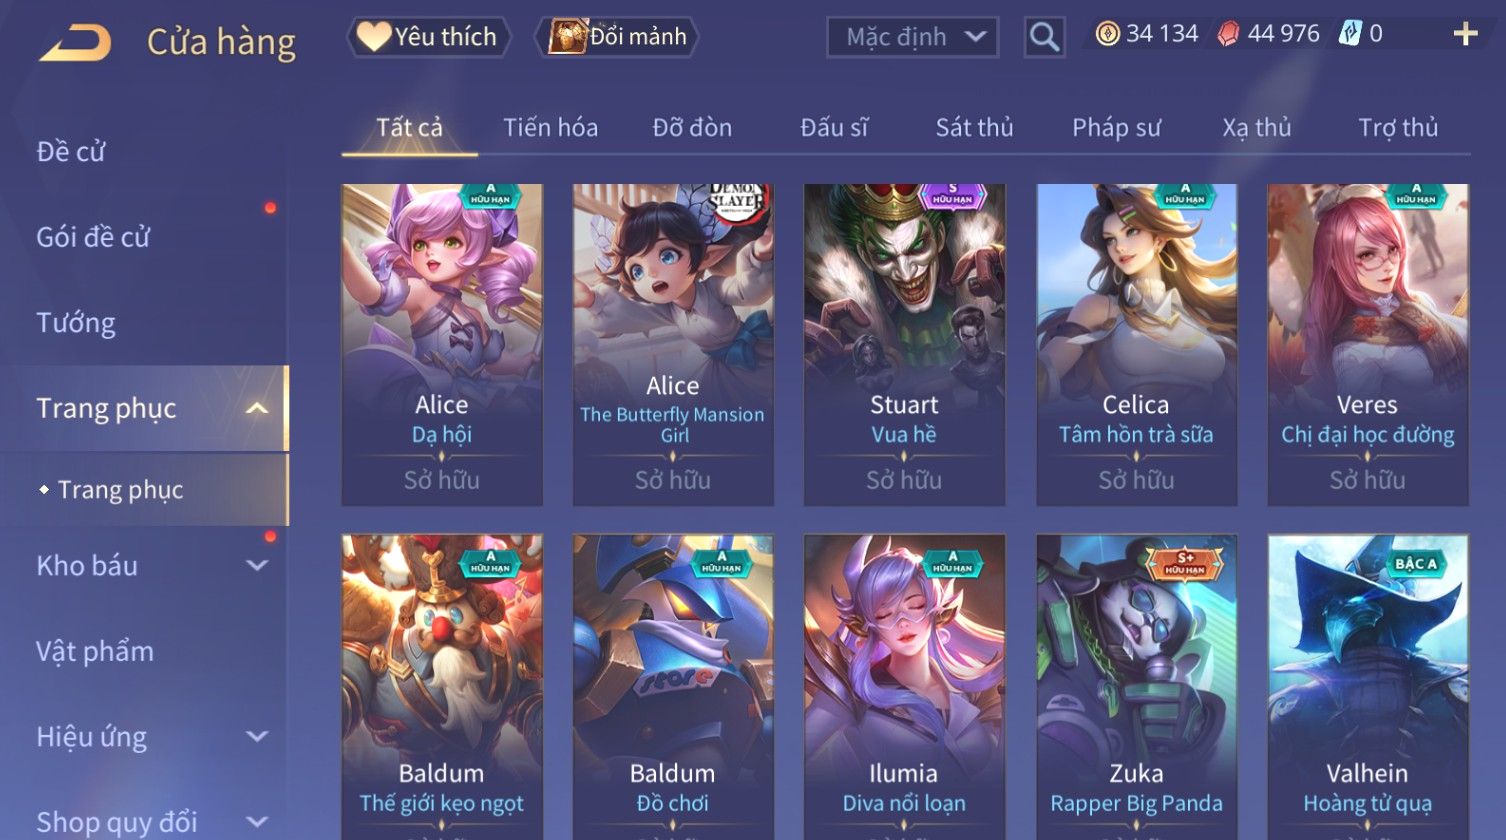
Task: Go to Tướng in sidebar
Action: [76, 323]
